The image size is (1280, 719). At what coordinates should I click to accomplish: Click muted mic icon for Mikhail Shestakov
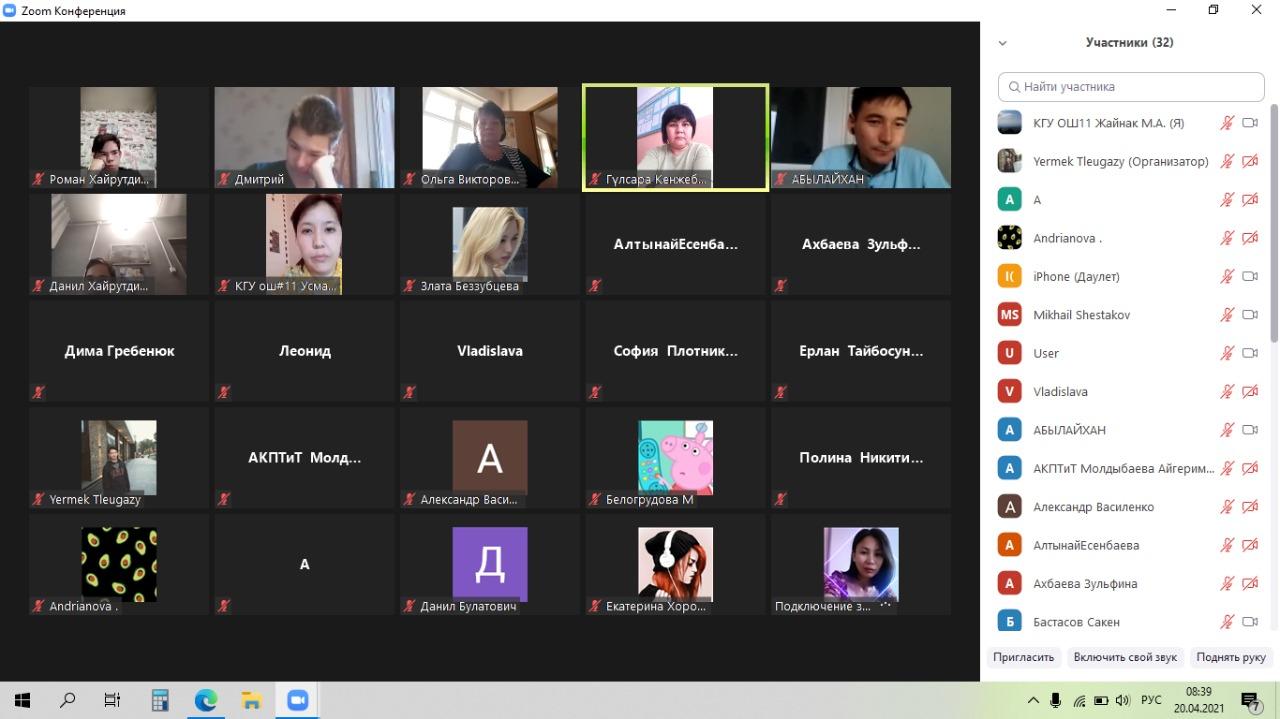point(1227,315)
